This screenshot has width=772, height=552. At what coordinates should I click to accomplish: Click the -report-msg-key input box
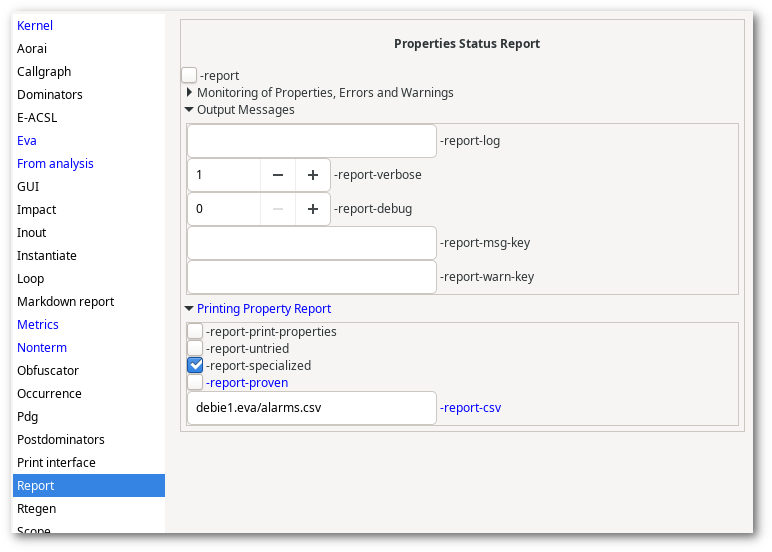pyautogui.click(x=312, y=243)
